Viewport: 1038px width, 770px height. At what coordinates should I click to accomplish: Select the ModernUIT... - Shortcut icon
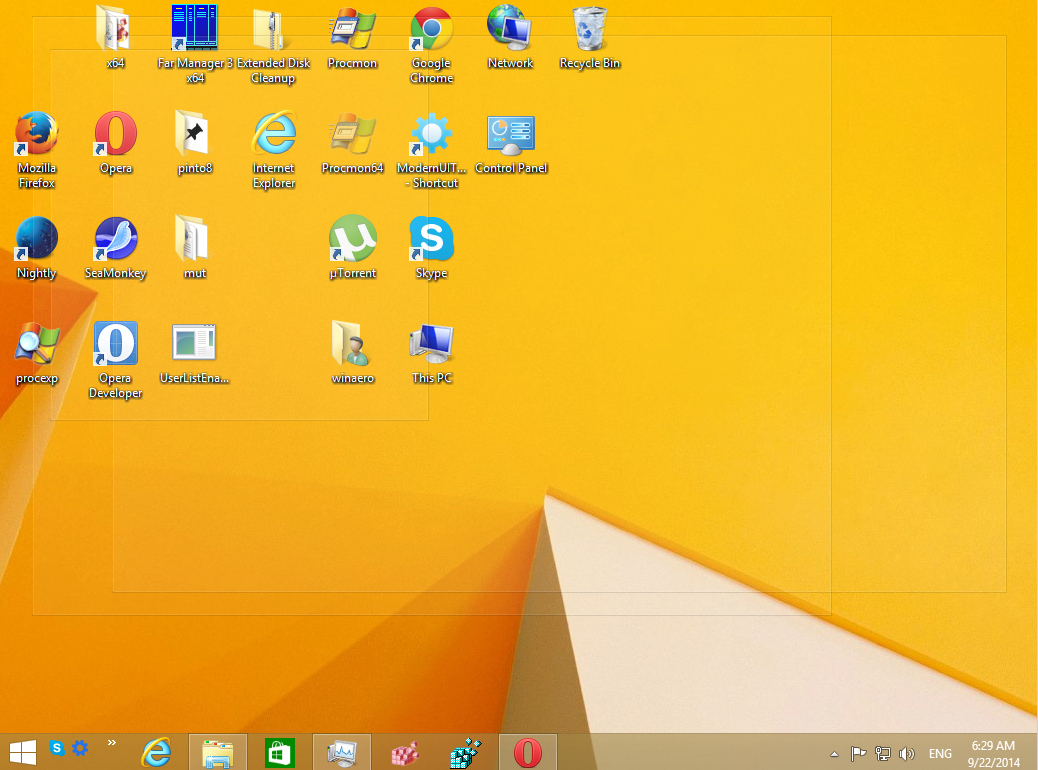tap(432, 150)
